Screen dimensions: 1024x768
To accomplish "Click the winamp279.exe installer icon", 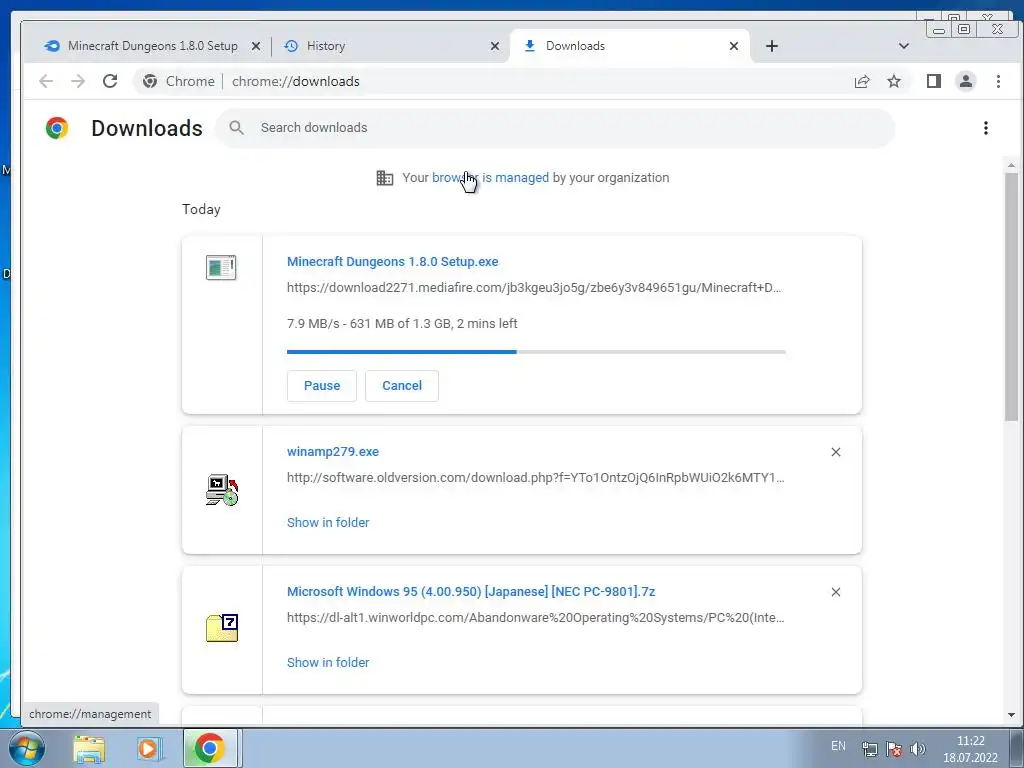I will (x=222, y=490).
